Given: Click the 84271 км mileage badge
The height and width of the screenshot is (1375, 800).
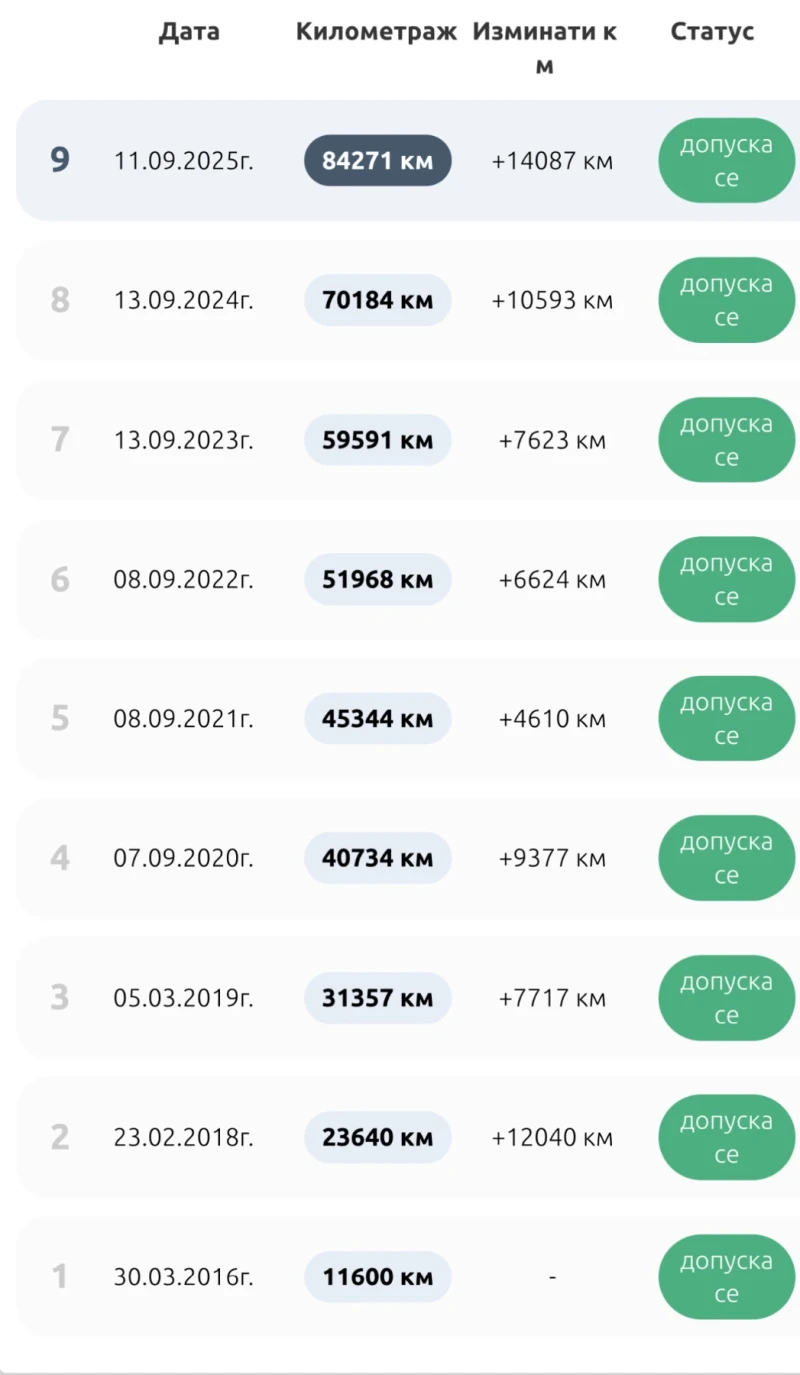Looking at the screenshot, I should pyautogui.click(x=377, y=160).
